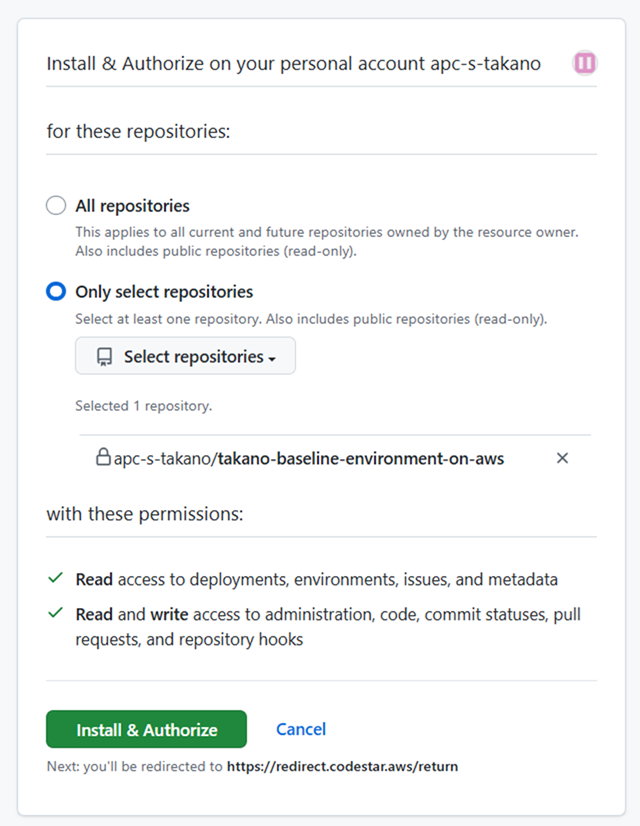Click the Selected 1 repository text
The height and width of the screenshot is (826, 640).
(143, 406)
